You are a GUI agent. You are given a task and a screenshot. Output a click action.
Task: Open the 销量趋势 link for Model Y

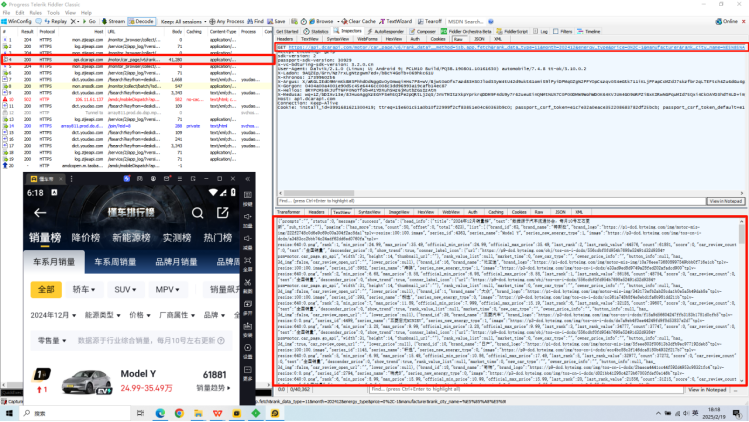(x=214, y=388)
